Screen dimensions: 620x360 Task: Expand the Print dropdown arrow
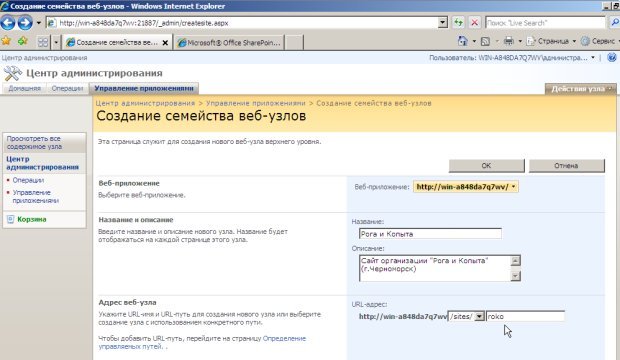520,41
